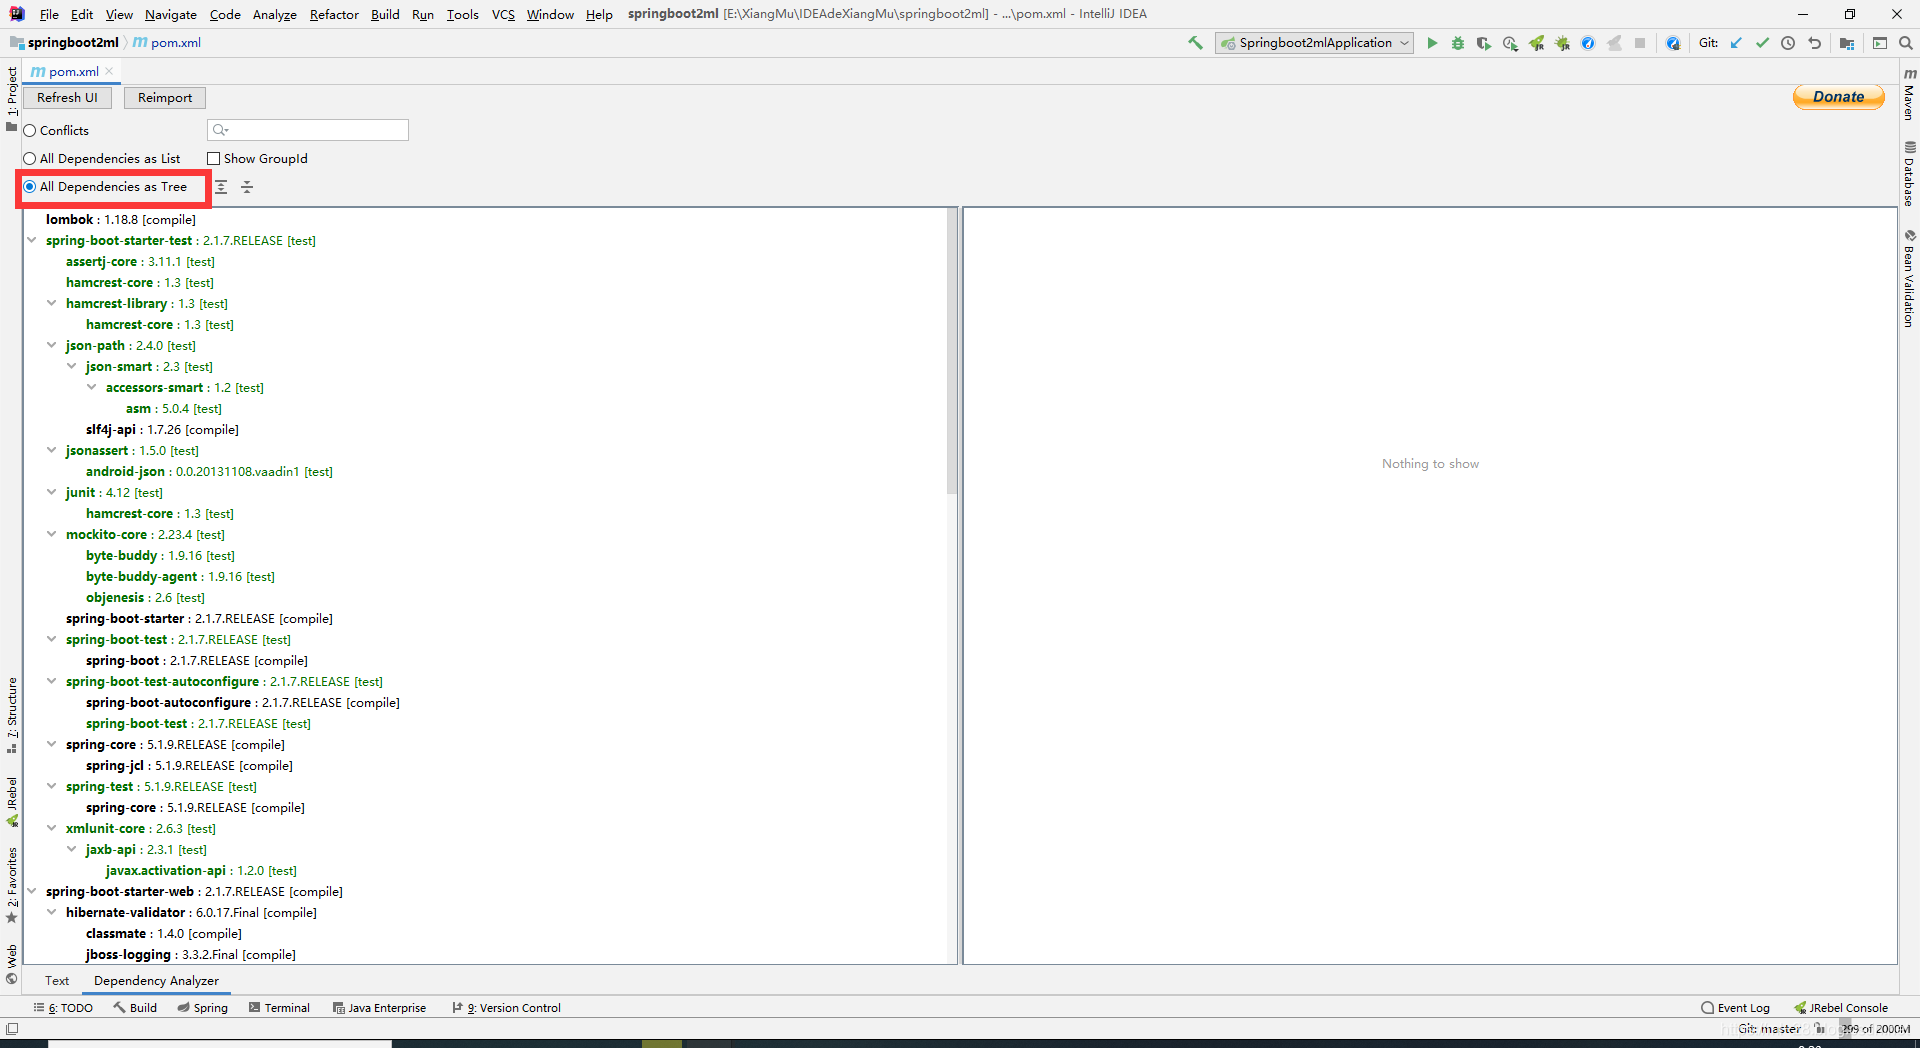Open the JRebel side panel
The height and width of the screenshot is (1048, 1920).
(x=12, y=801)
